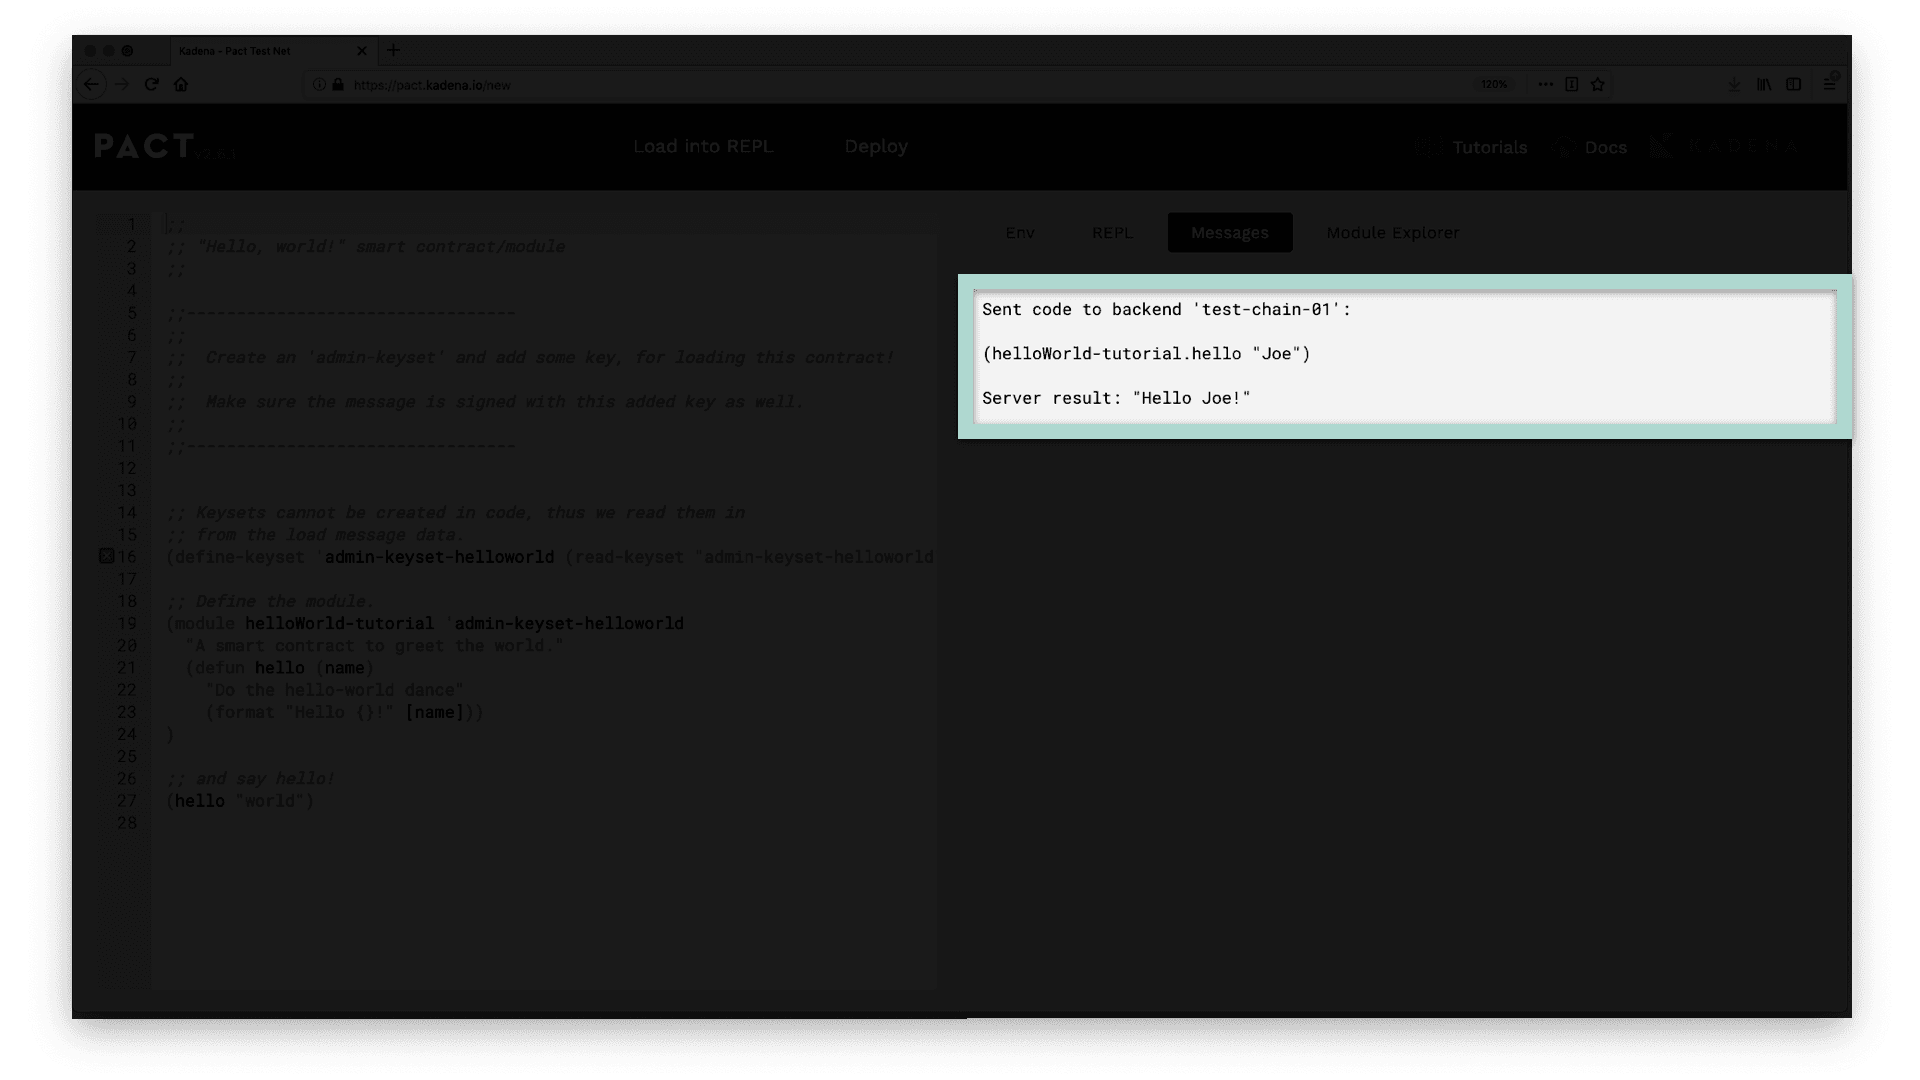
Task: Open the downloads arrow icon
Action: coord(1734,84)
